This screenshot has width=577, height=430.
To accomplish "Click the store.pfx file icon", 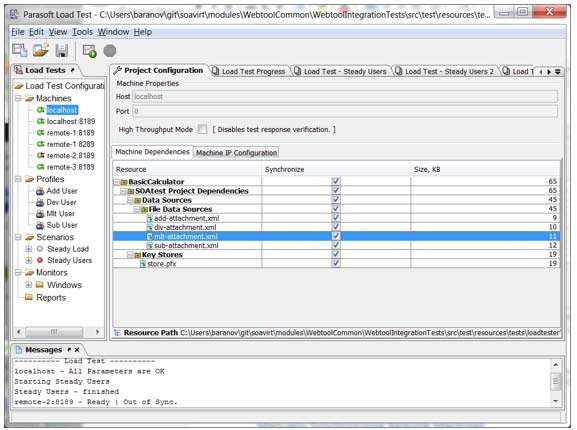I will 143,264.
